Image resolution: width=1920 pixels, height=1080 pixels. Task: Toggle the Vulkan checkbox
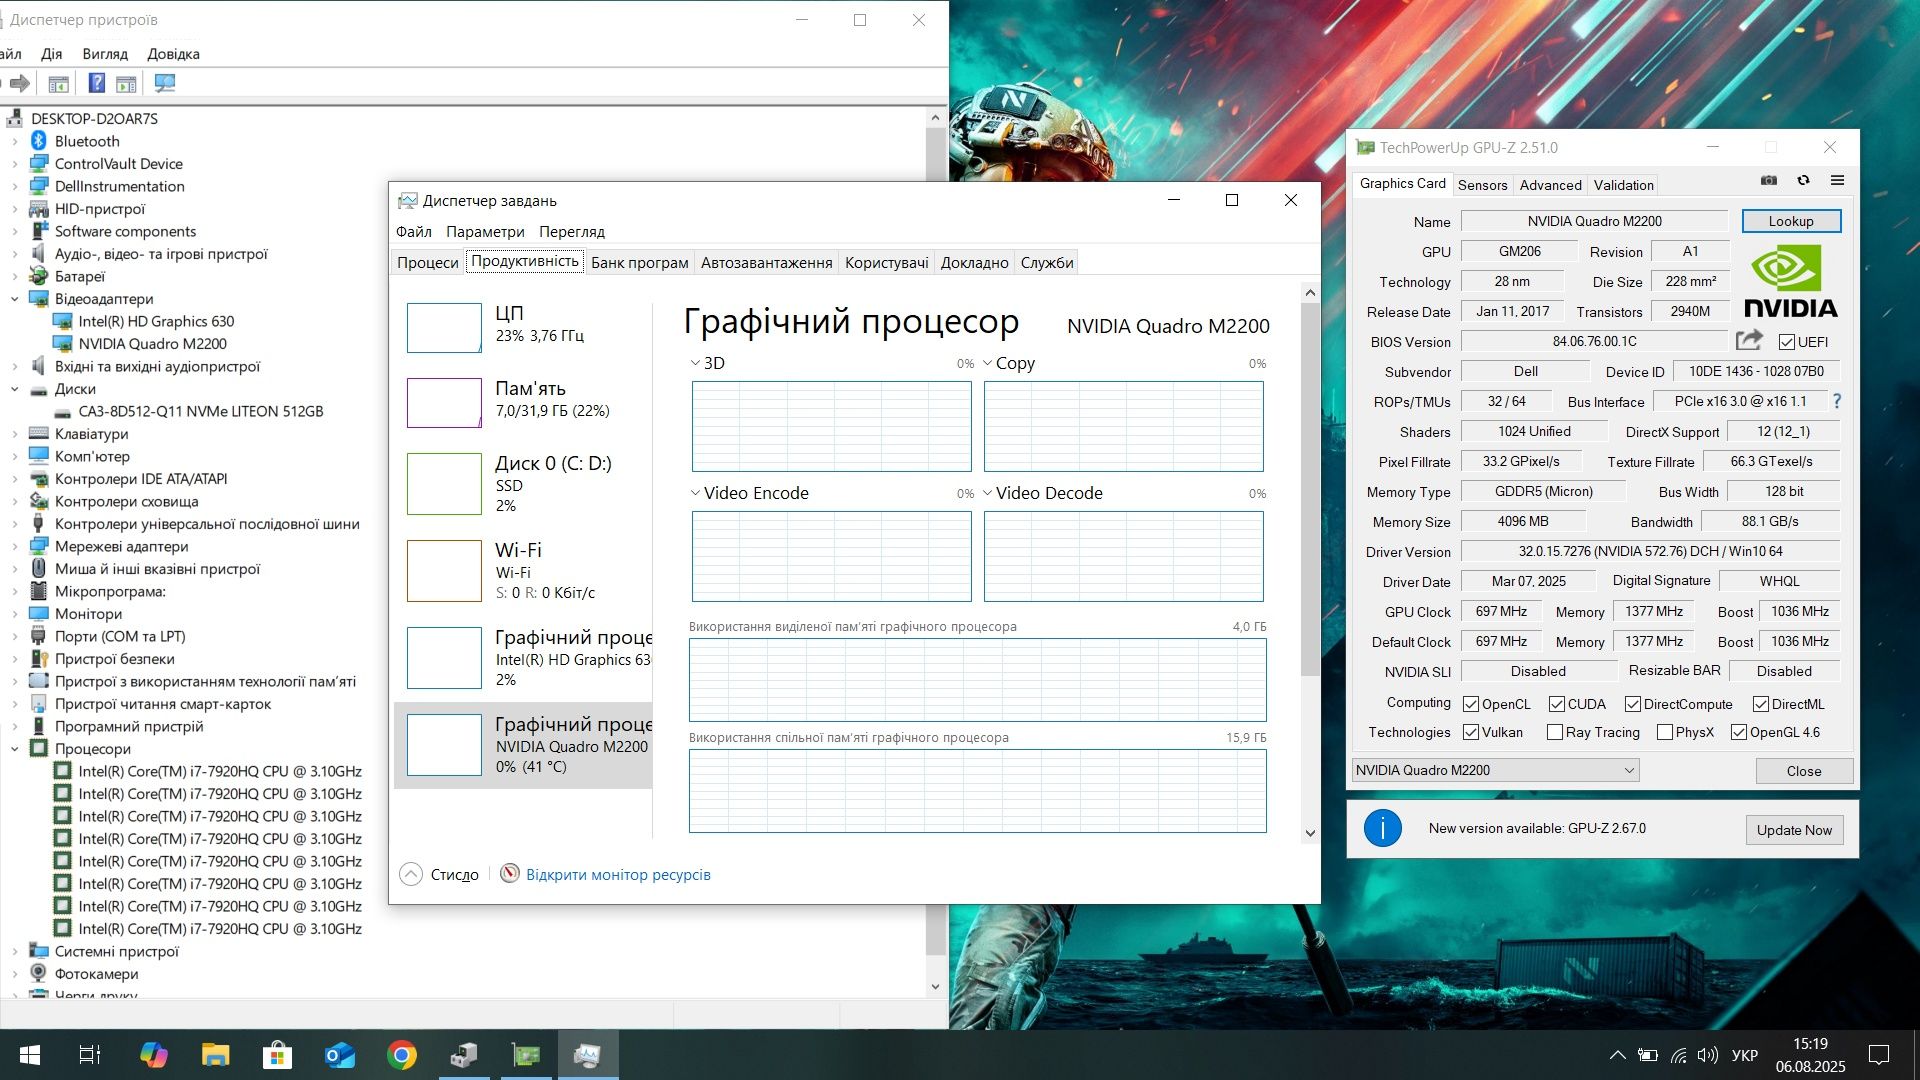1471,732
